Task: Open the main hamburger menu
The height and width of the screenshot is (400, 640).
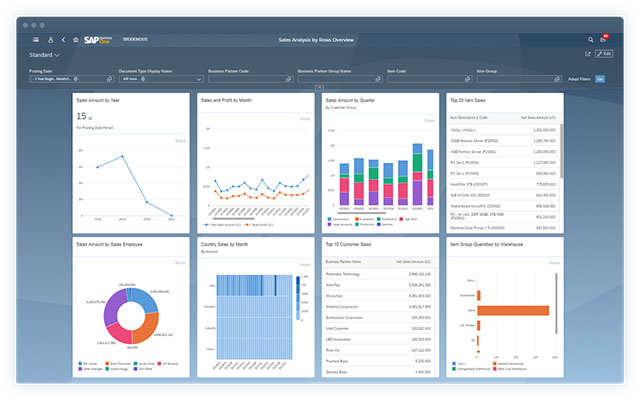Action: coord(36,39)
